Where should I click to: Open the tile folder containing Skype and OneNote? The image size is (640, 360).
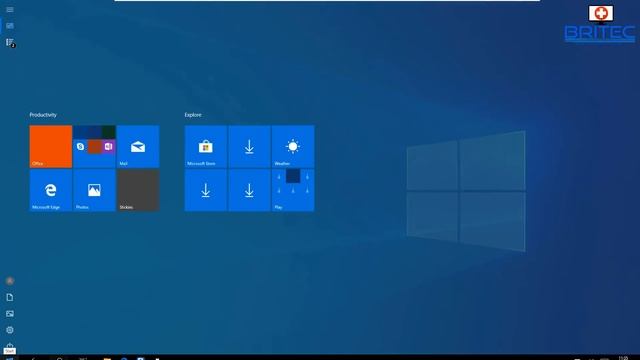94,147
